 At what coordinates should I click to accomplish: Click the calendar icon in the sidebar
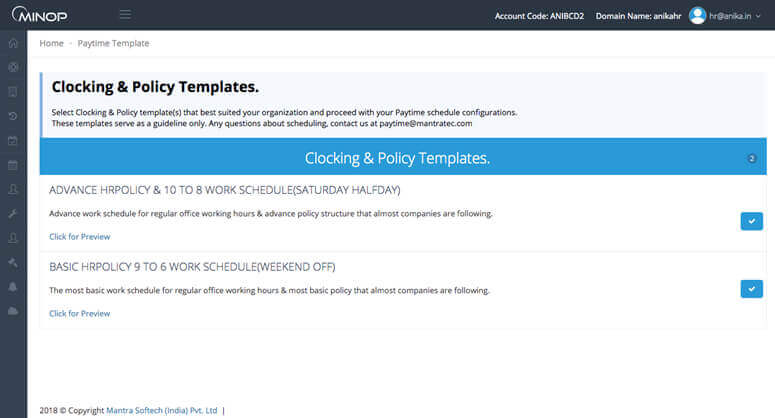13,165
